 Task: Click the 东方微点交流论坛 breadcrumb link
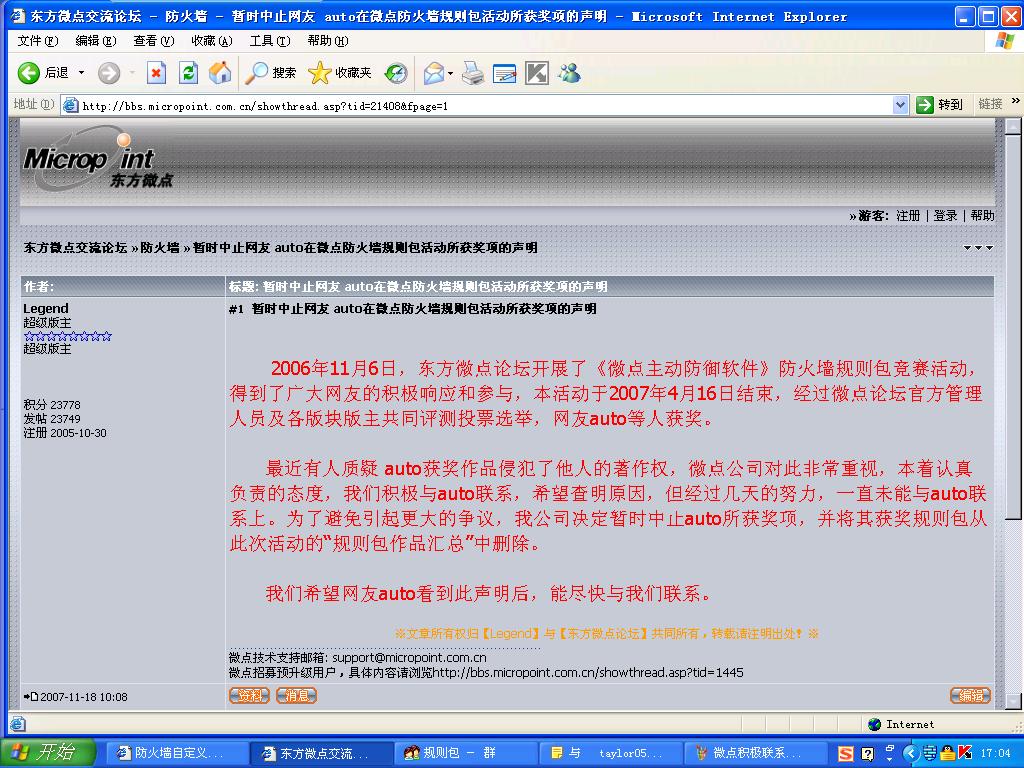(x=75, y=248)
